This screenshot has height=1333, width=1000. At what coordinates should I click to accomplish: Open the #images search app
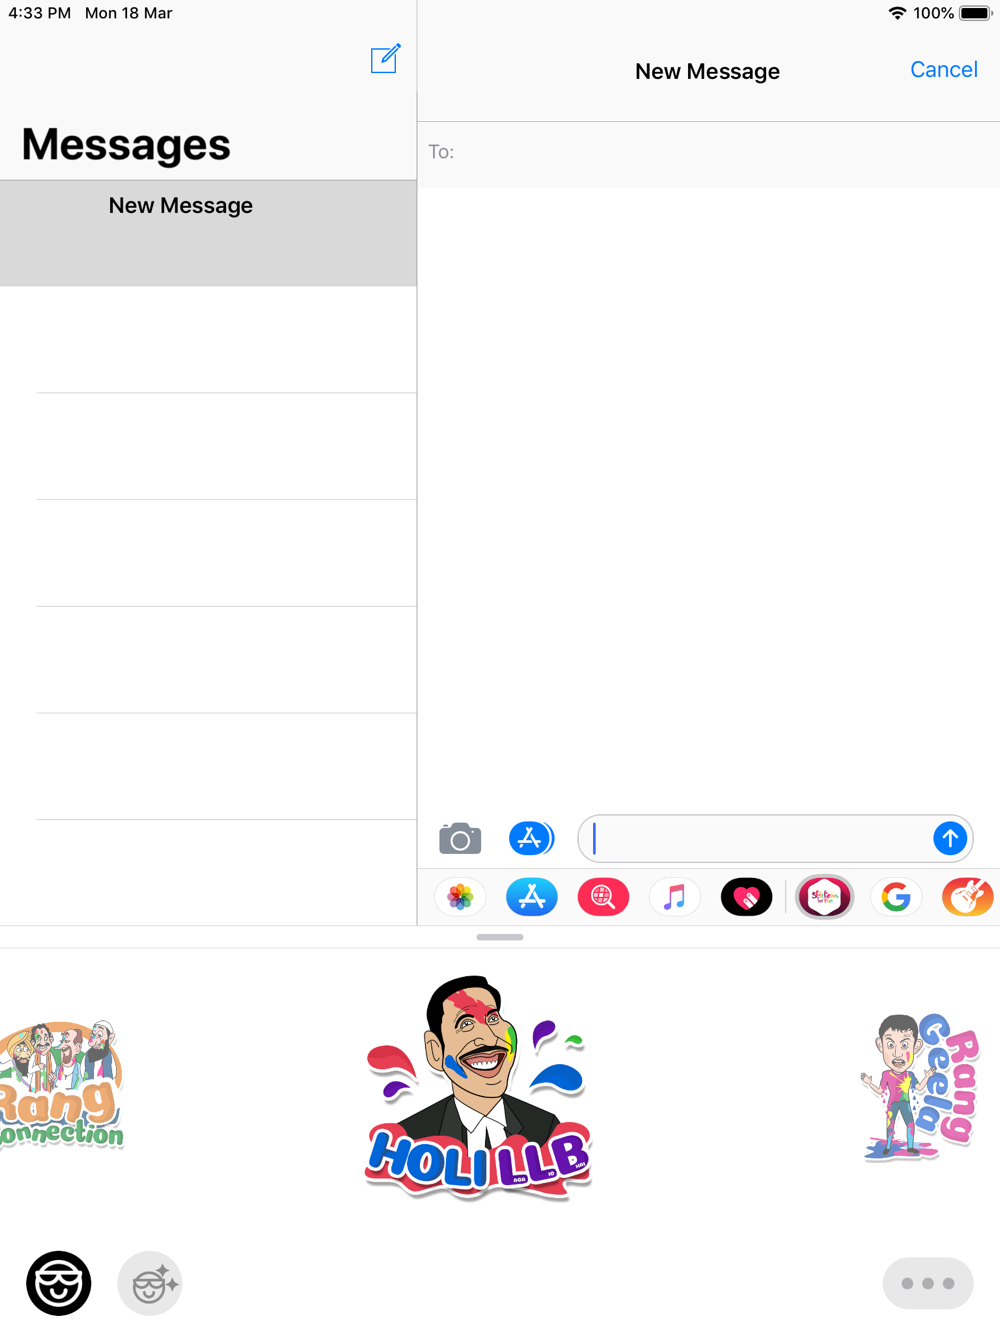pyautogui.click(x=603, y=897)
